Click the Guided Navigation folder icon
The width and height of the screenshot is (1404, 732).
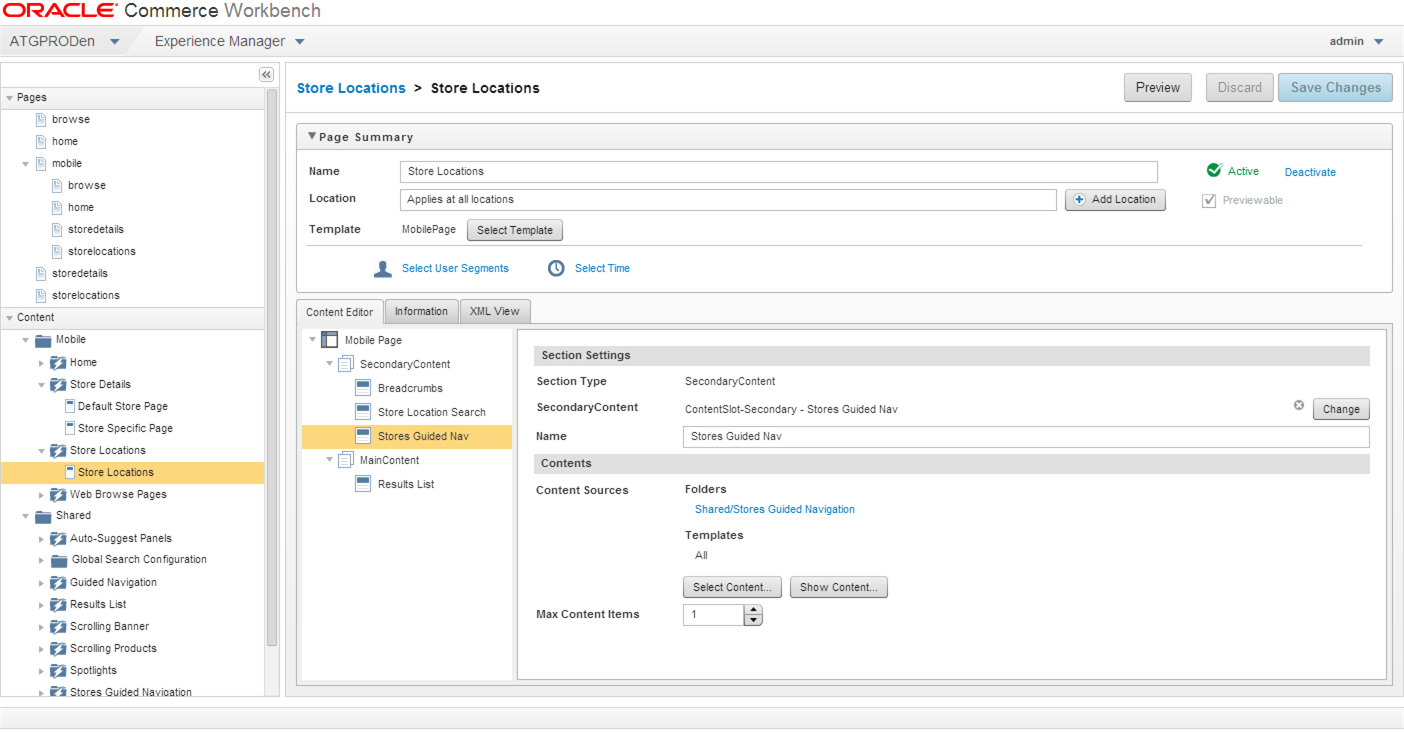click(58, 582)
